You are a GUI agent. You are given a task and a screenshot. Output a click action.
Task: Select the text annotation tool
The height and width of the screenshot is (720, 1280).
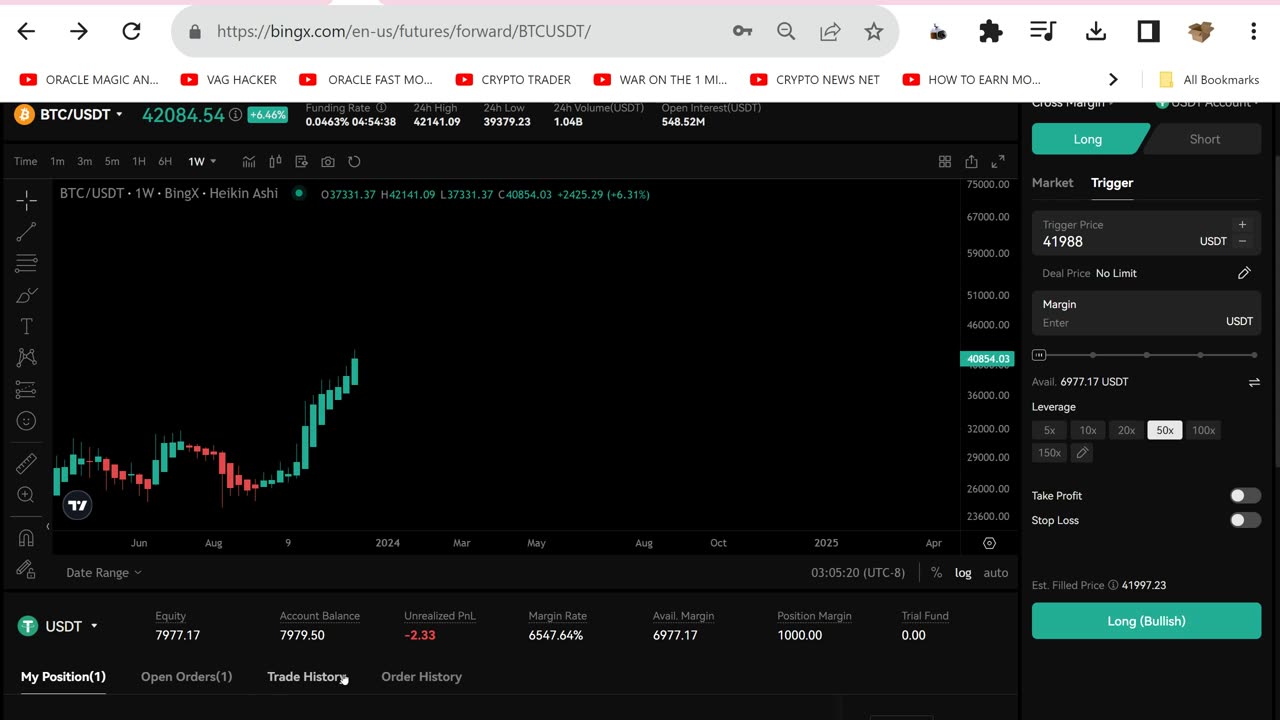[27, 326]
